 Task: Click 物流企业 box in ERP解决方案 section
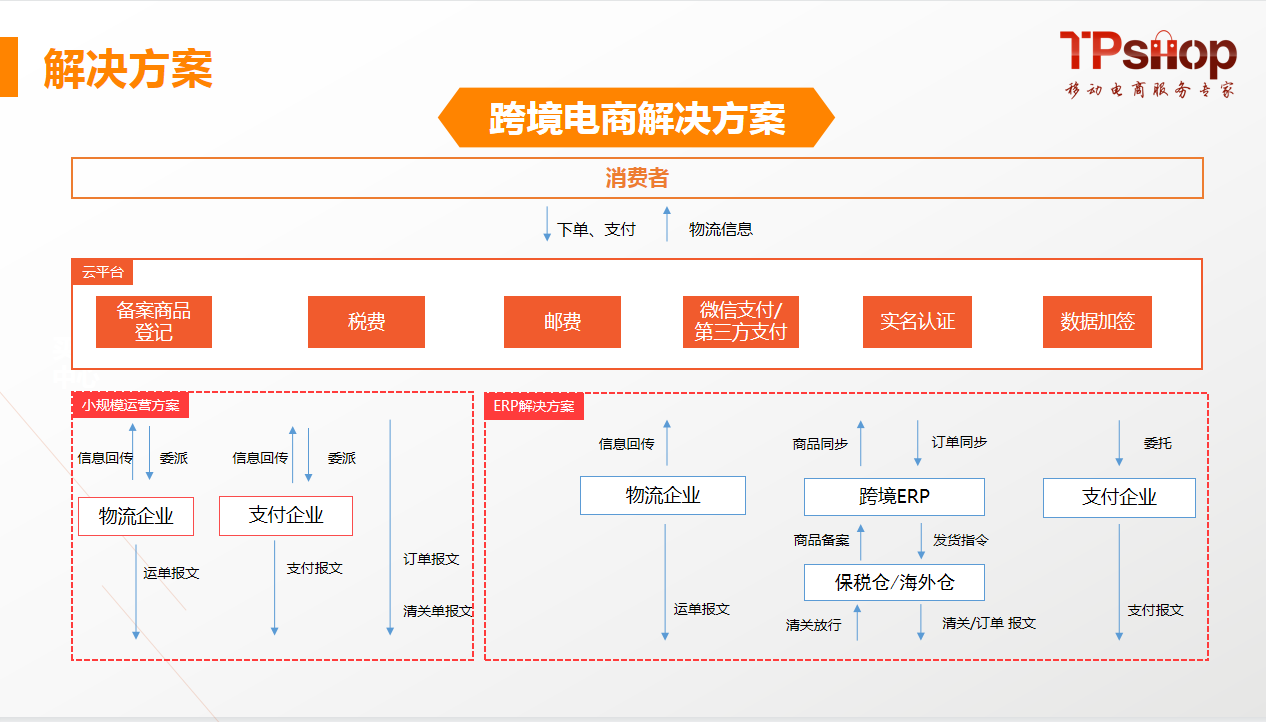pos(662,495)
